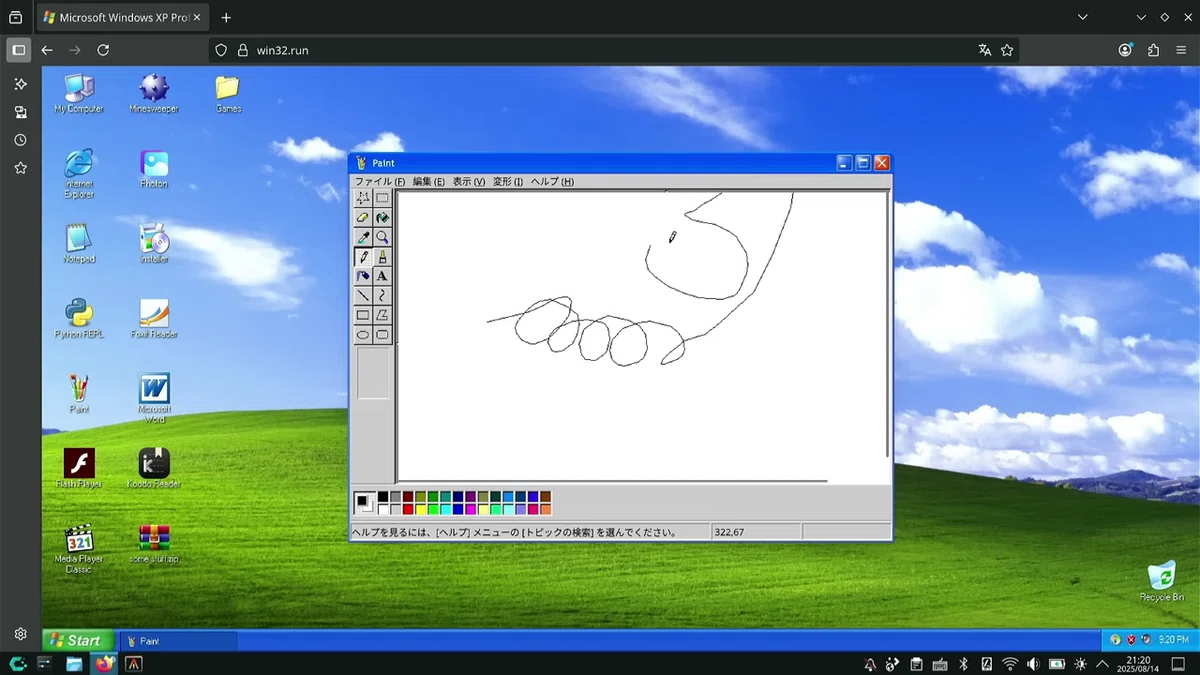
Task: Launch Microsoft Word desktop shortcut
Action: (154, 398)
